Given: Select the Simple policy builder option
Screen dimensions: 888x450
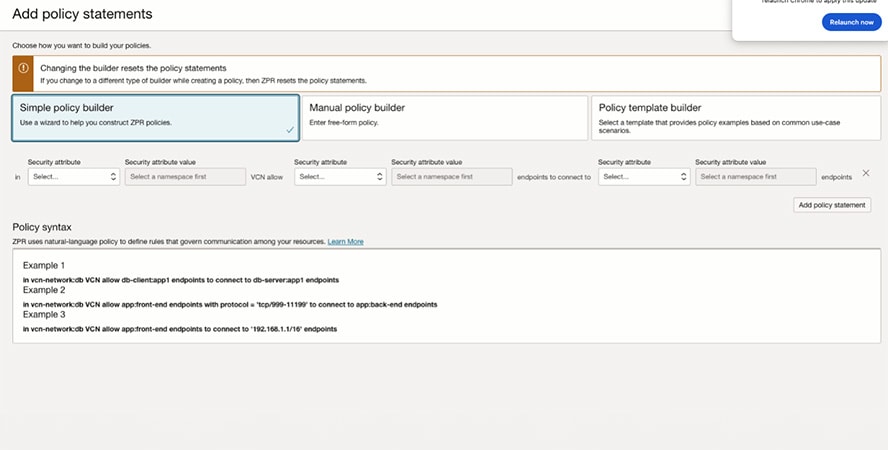Looking at the screenshot, I should pyautogui.click(x=155, y=117).
